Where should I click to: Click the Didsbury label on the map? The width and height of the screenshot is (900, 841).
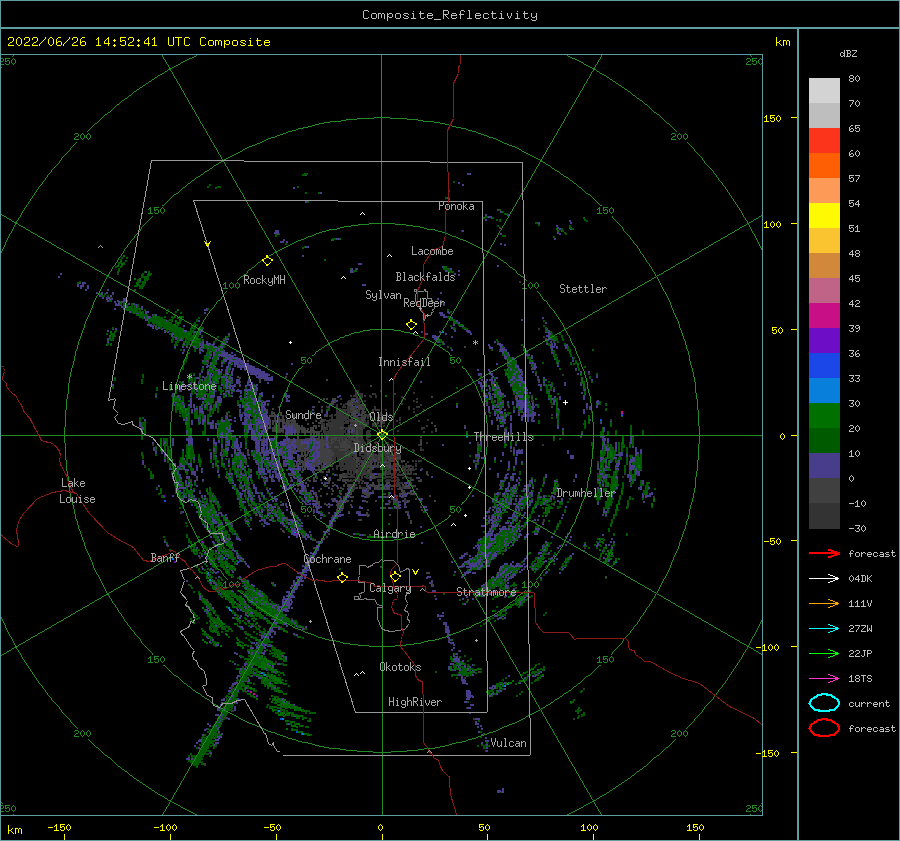[x=377, y=448]
